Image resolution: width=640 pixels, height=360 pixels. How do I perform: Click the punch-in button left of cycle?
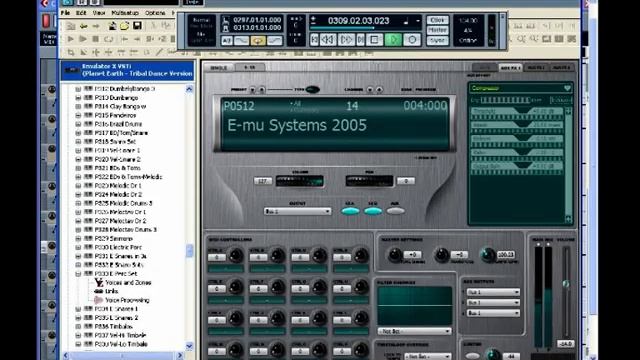(x=241, y=40)
